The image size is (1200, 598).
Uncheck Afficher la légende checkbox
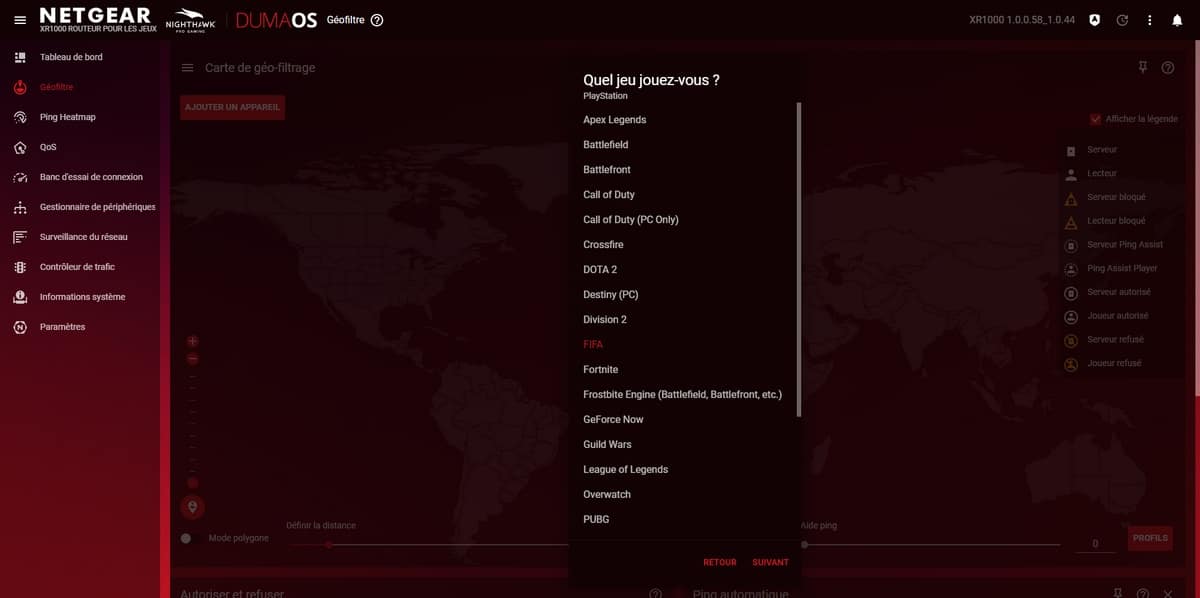(1096, 119)
